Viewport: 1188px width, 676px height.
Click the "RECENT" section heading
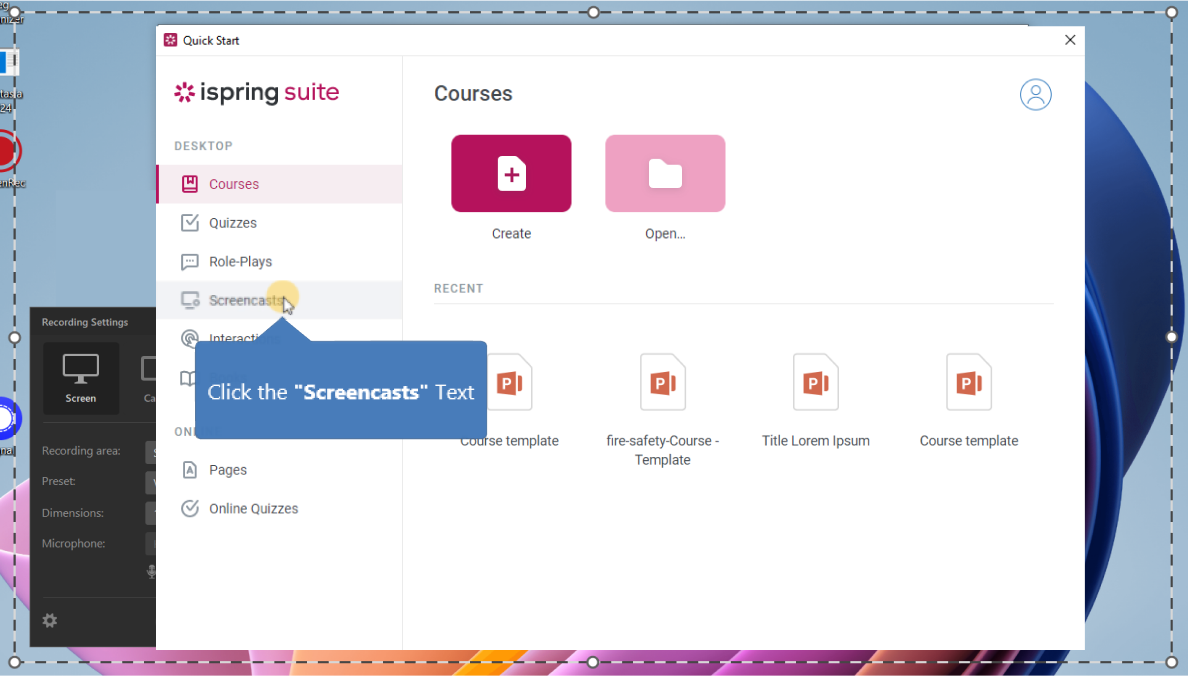(x=458, y=289)
